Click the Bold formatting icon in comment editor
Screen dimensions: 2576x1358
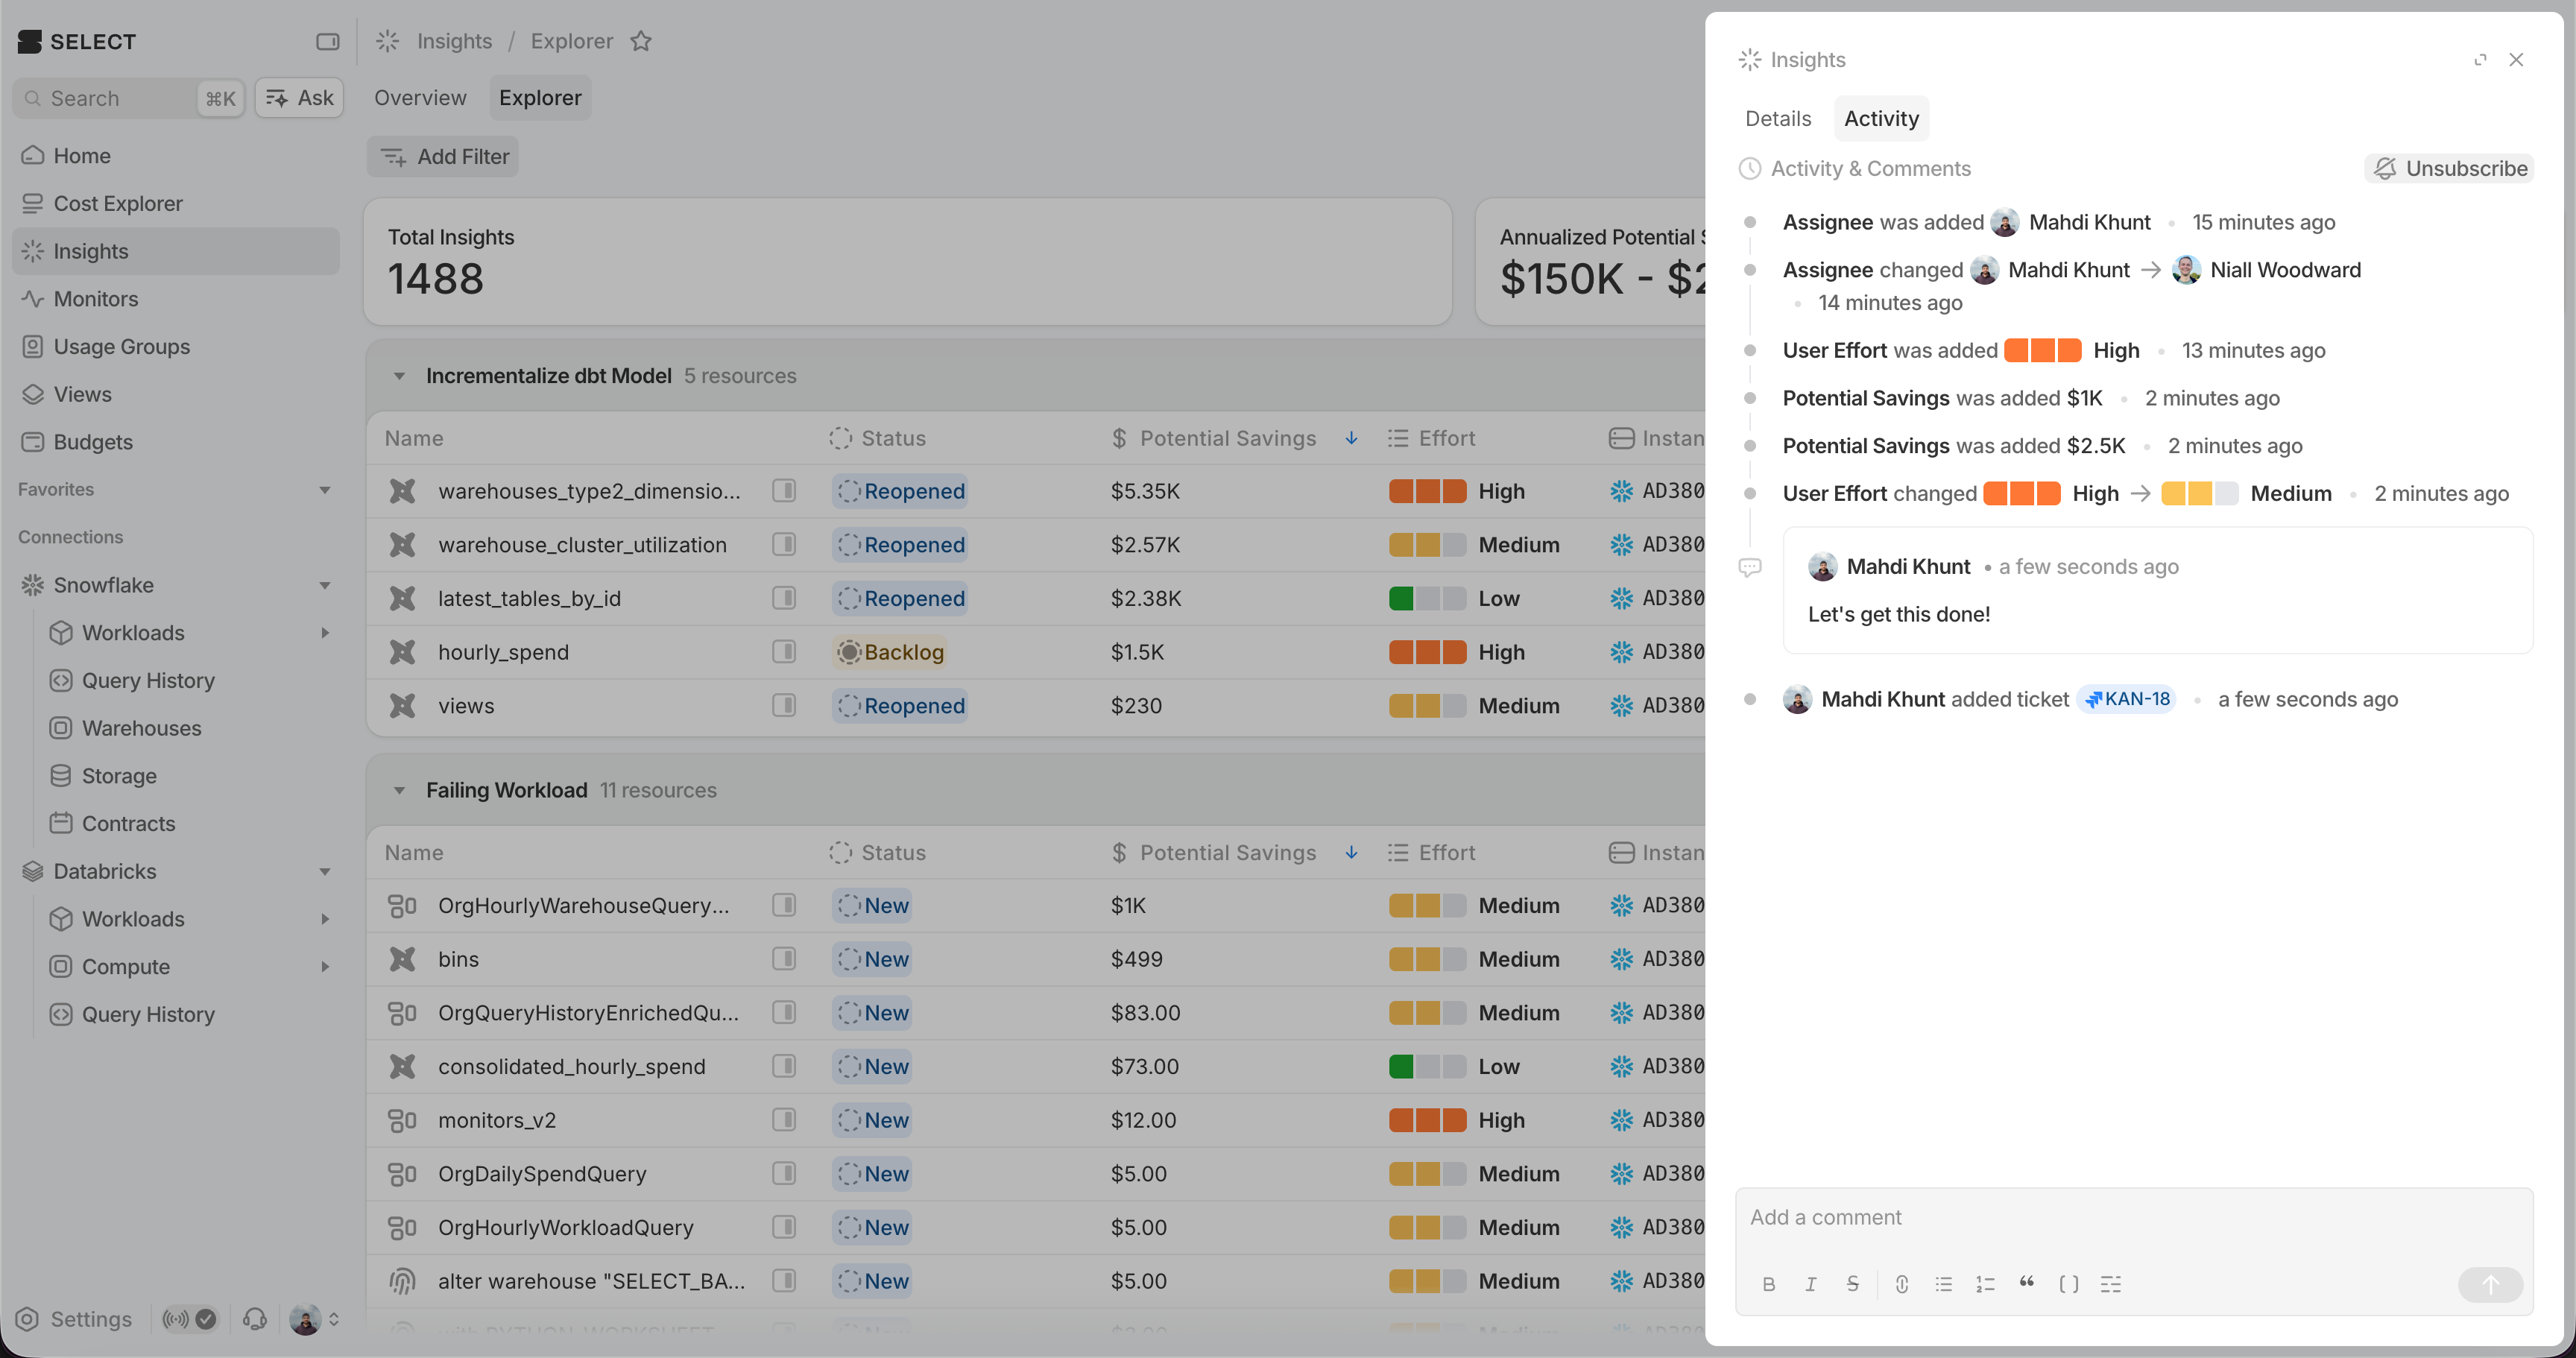[x=1768, y=1284]
